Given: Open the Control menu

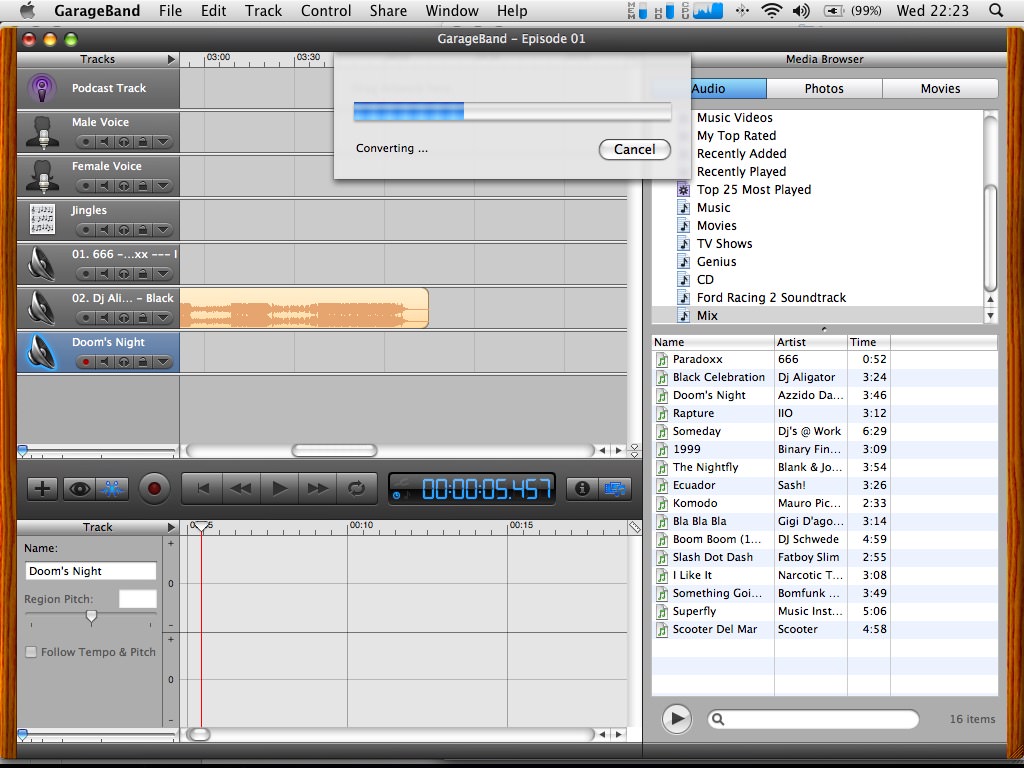Looking at the screenshot, I should coord(326,10).
